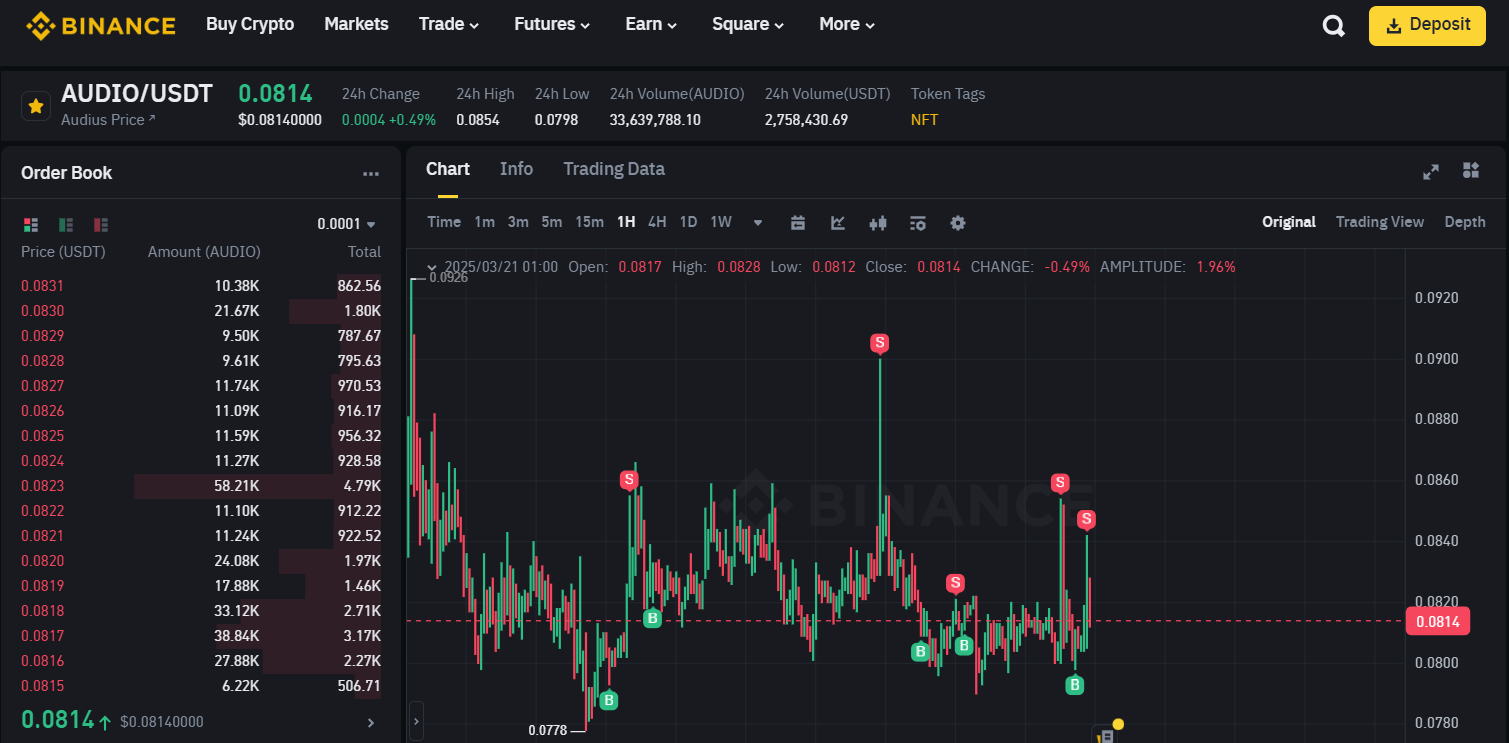Switch chart display to Depth mode
Screen dimensions: 1509x743
pos(1464,221)
